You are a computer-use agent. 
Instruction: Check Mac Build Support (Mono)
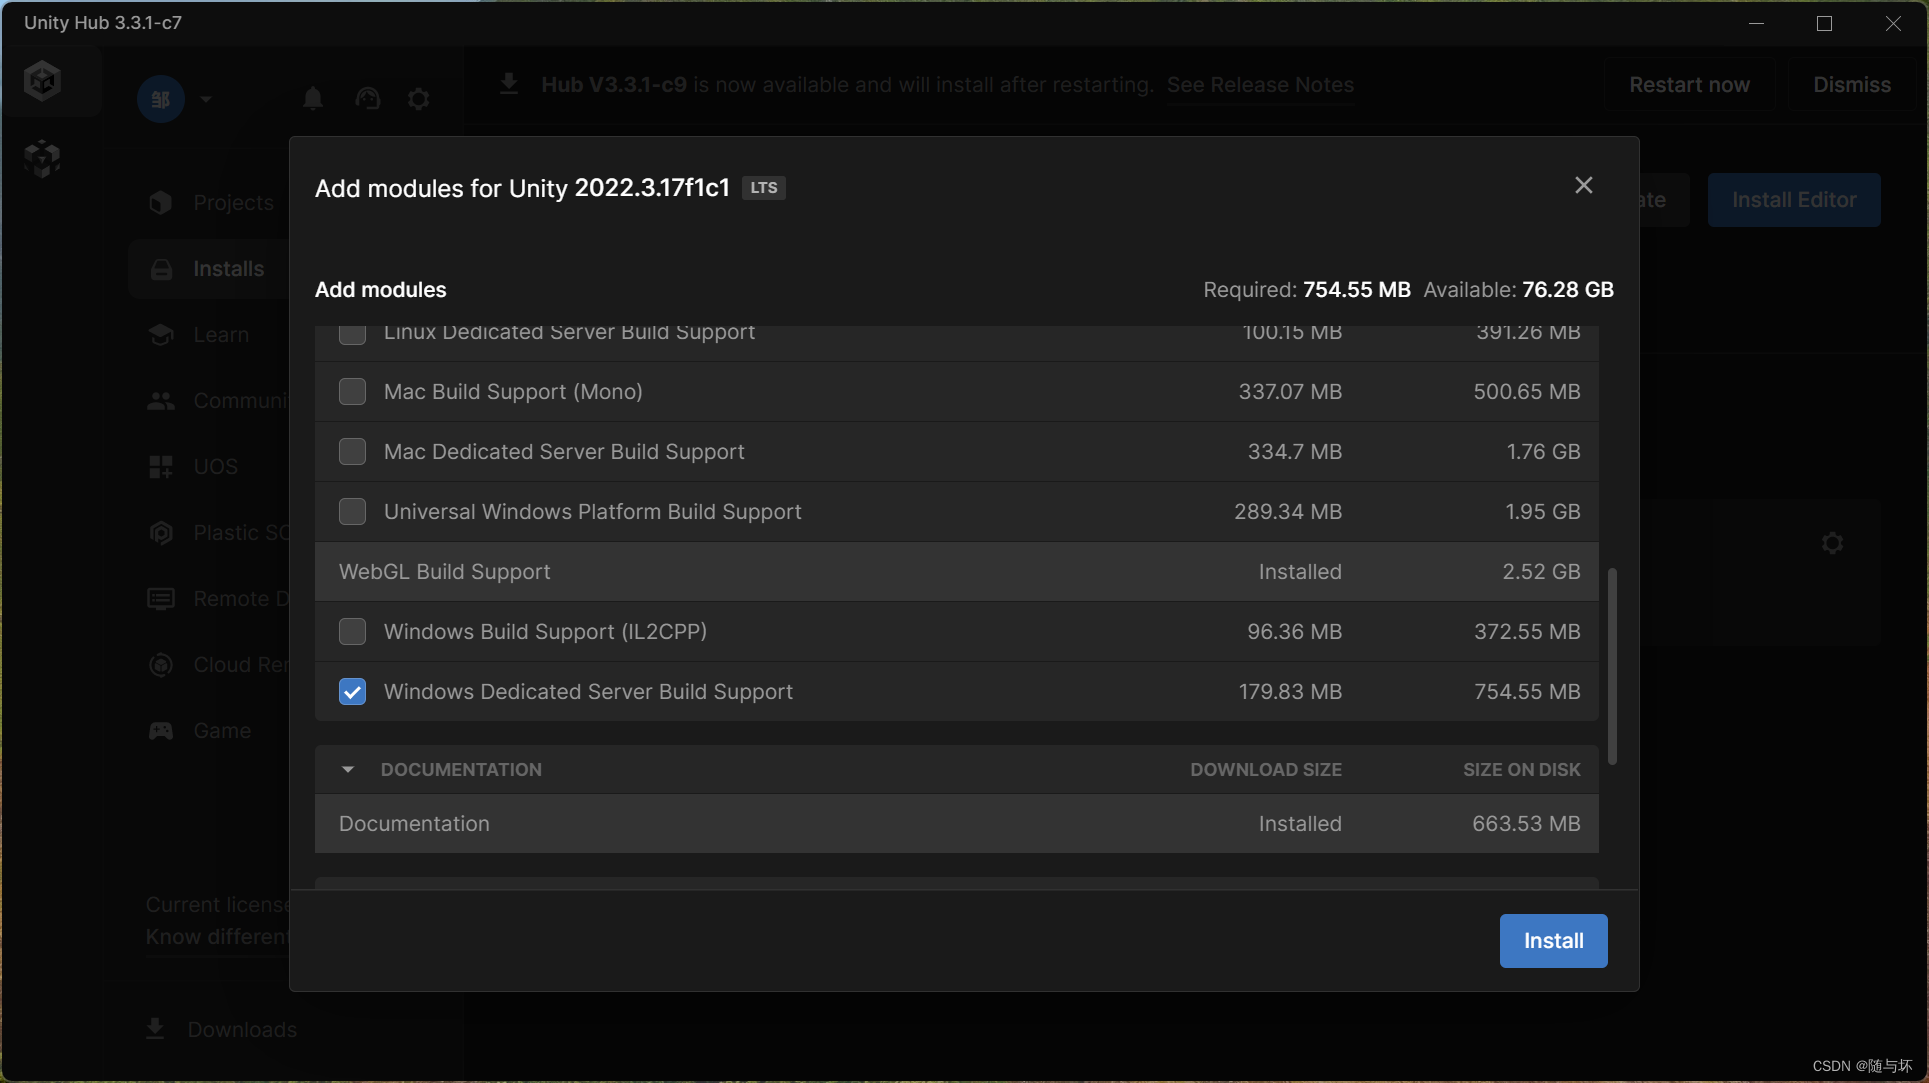point(352,392)
